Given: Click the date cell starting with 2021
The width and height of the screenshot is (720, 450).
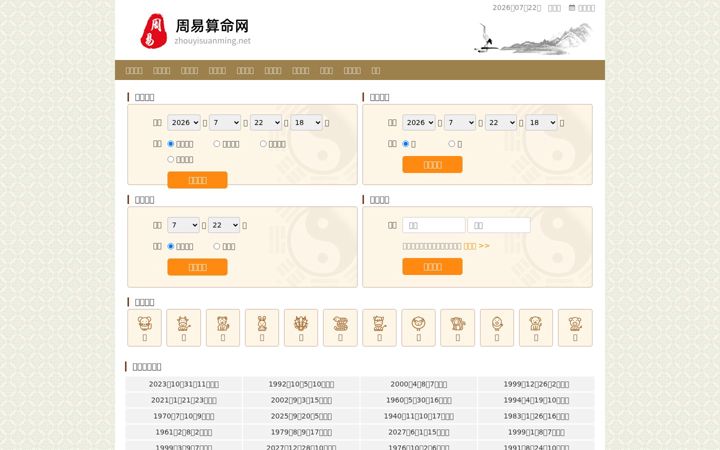Looking at the screenshot, I should coord(184,400).
